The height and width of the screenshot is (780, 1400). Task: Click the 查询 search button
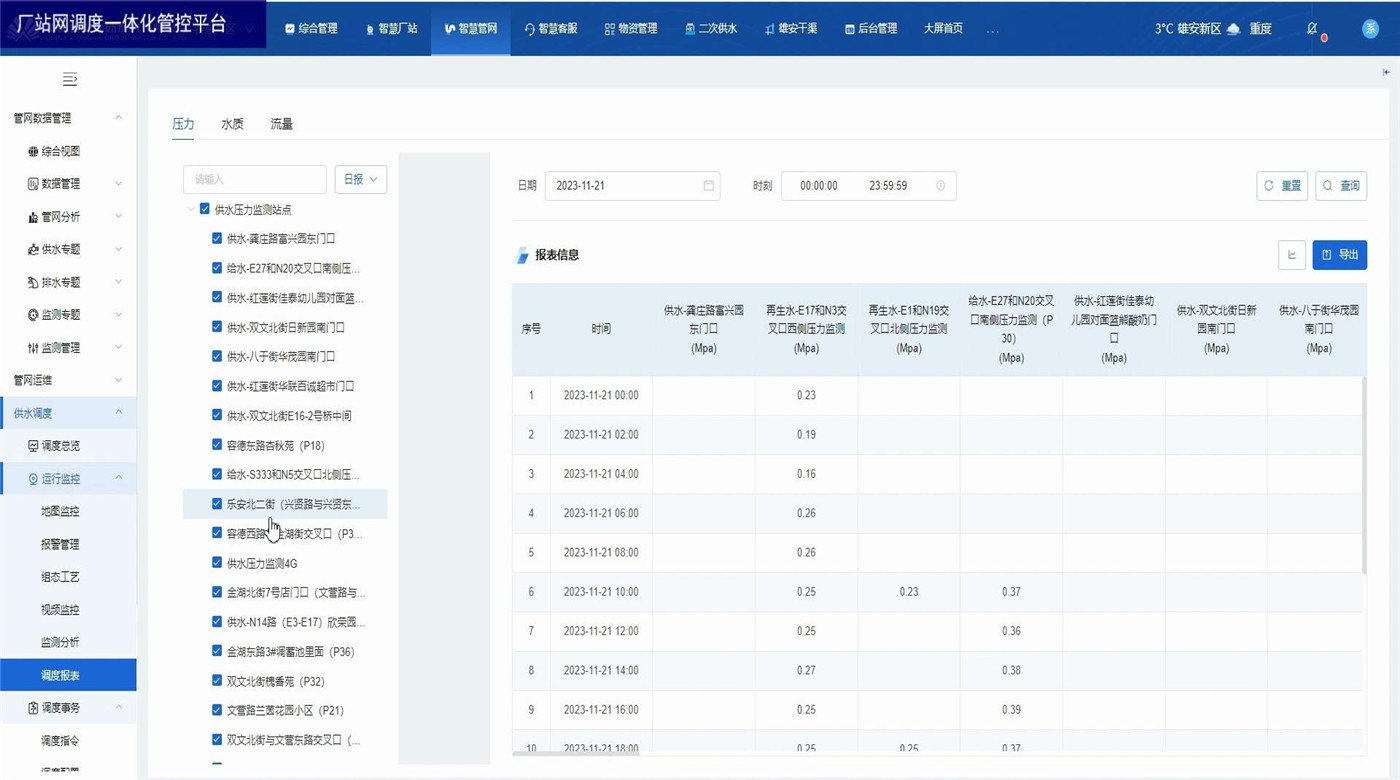pyautogui.click(x=1341, y=186)
